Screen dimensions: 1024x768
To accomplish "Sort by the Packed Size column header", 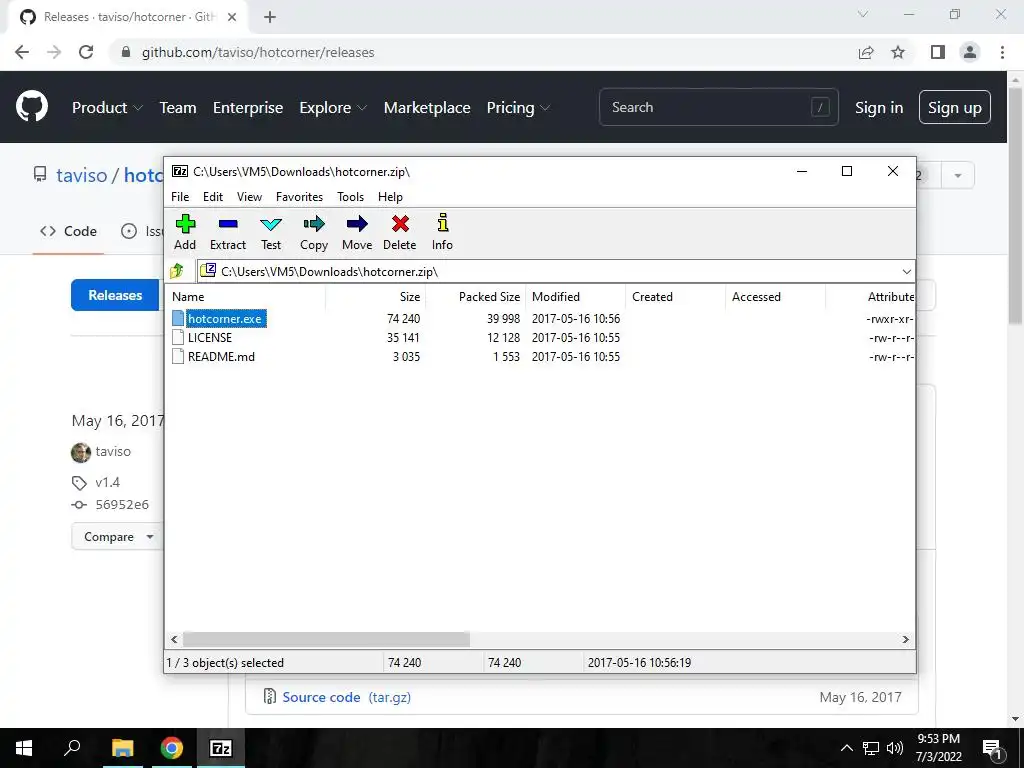I will [x=475, y=296].
